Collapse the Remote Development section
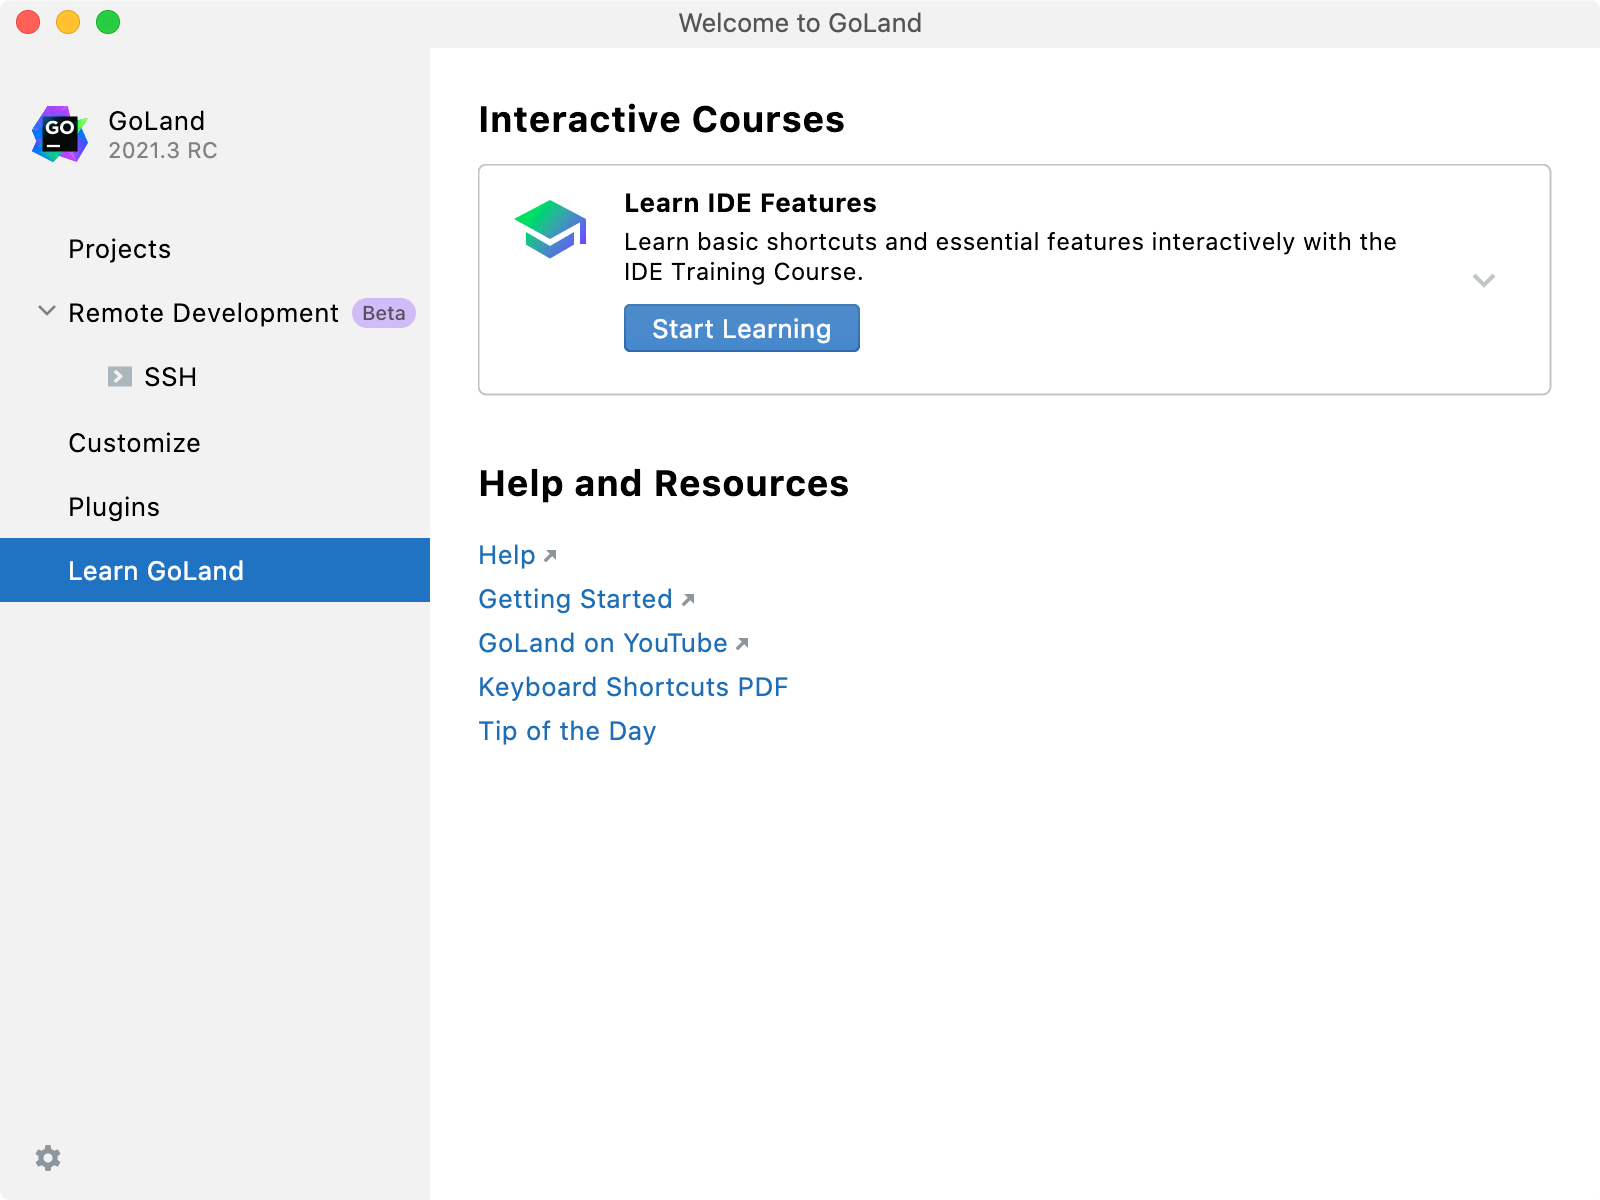Viewport: 1600px width, 1200px height. tap(46, 311)
